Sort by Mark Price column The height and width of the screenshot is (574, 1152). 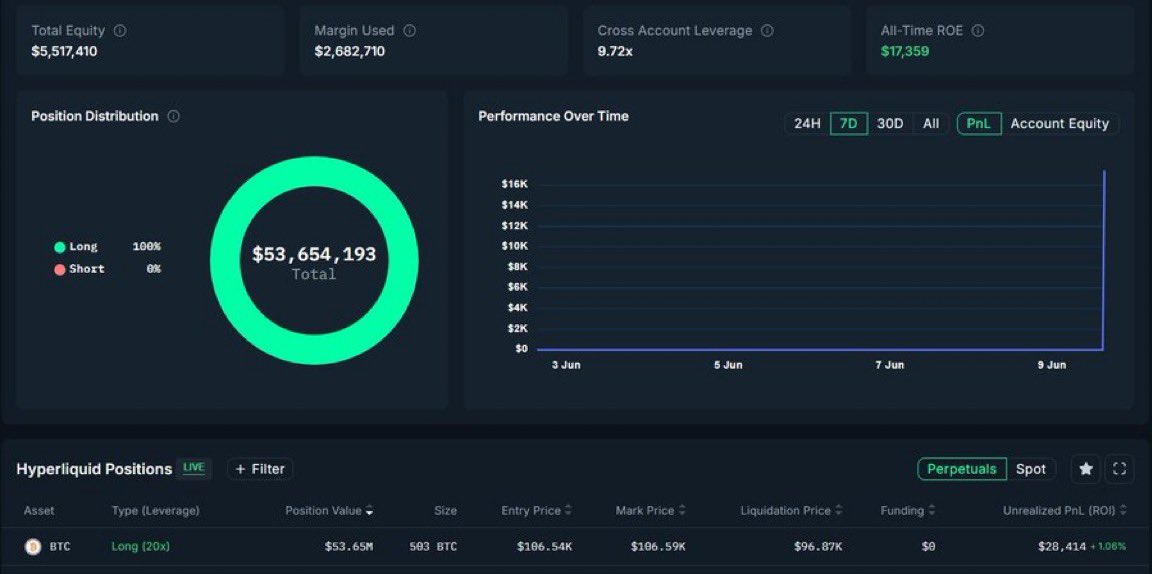(650, 511)
